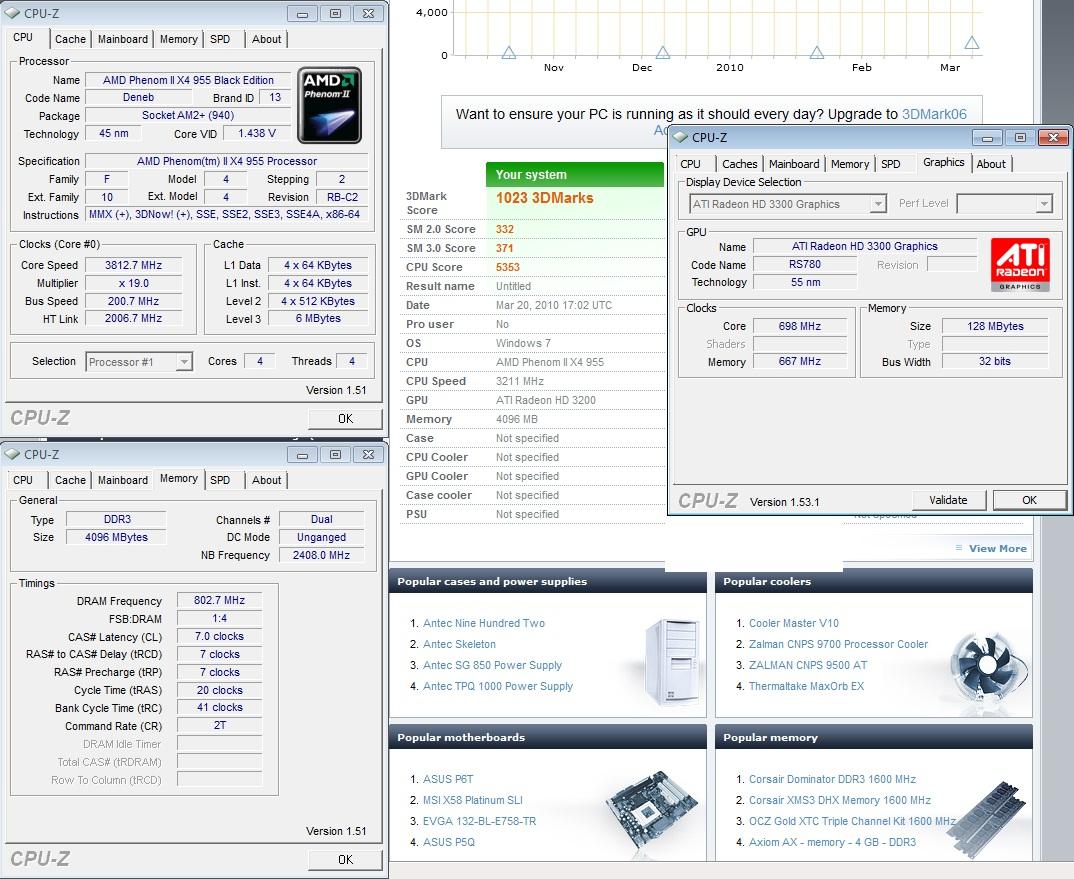Click the GPU Core clock 698 MHz field
Viewport: 1074px width, 879px height.
point(799,326)
